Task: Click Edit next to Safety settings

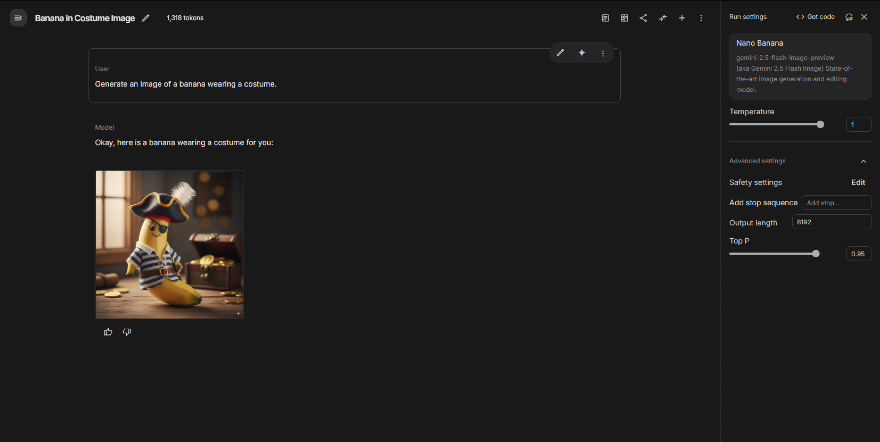Action: (x=858, y=183)
